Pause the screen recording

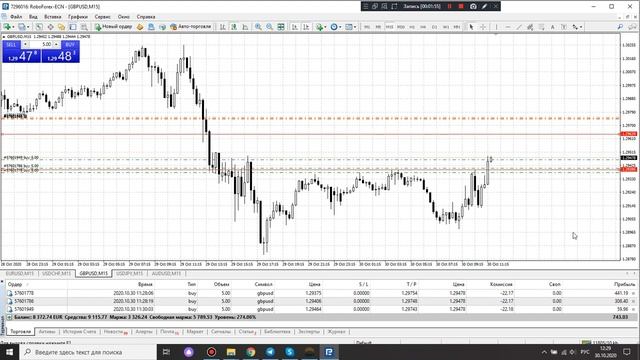(449, 7)
